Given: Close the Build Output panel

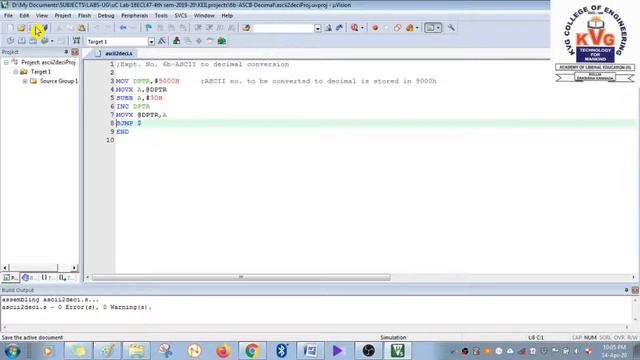Looking at the screenshot, I should pos(635,290).
